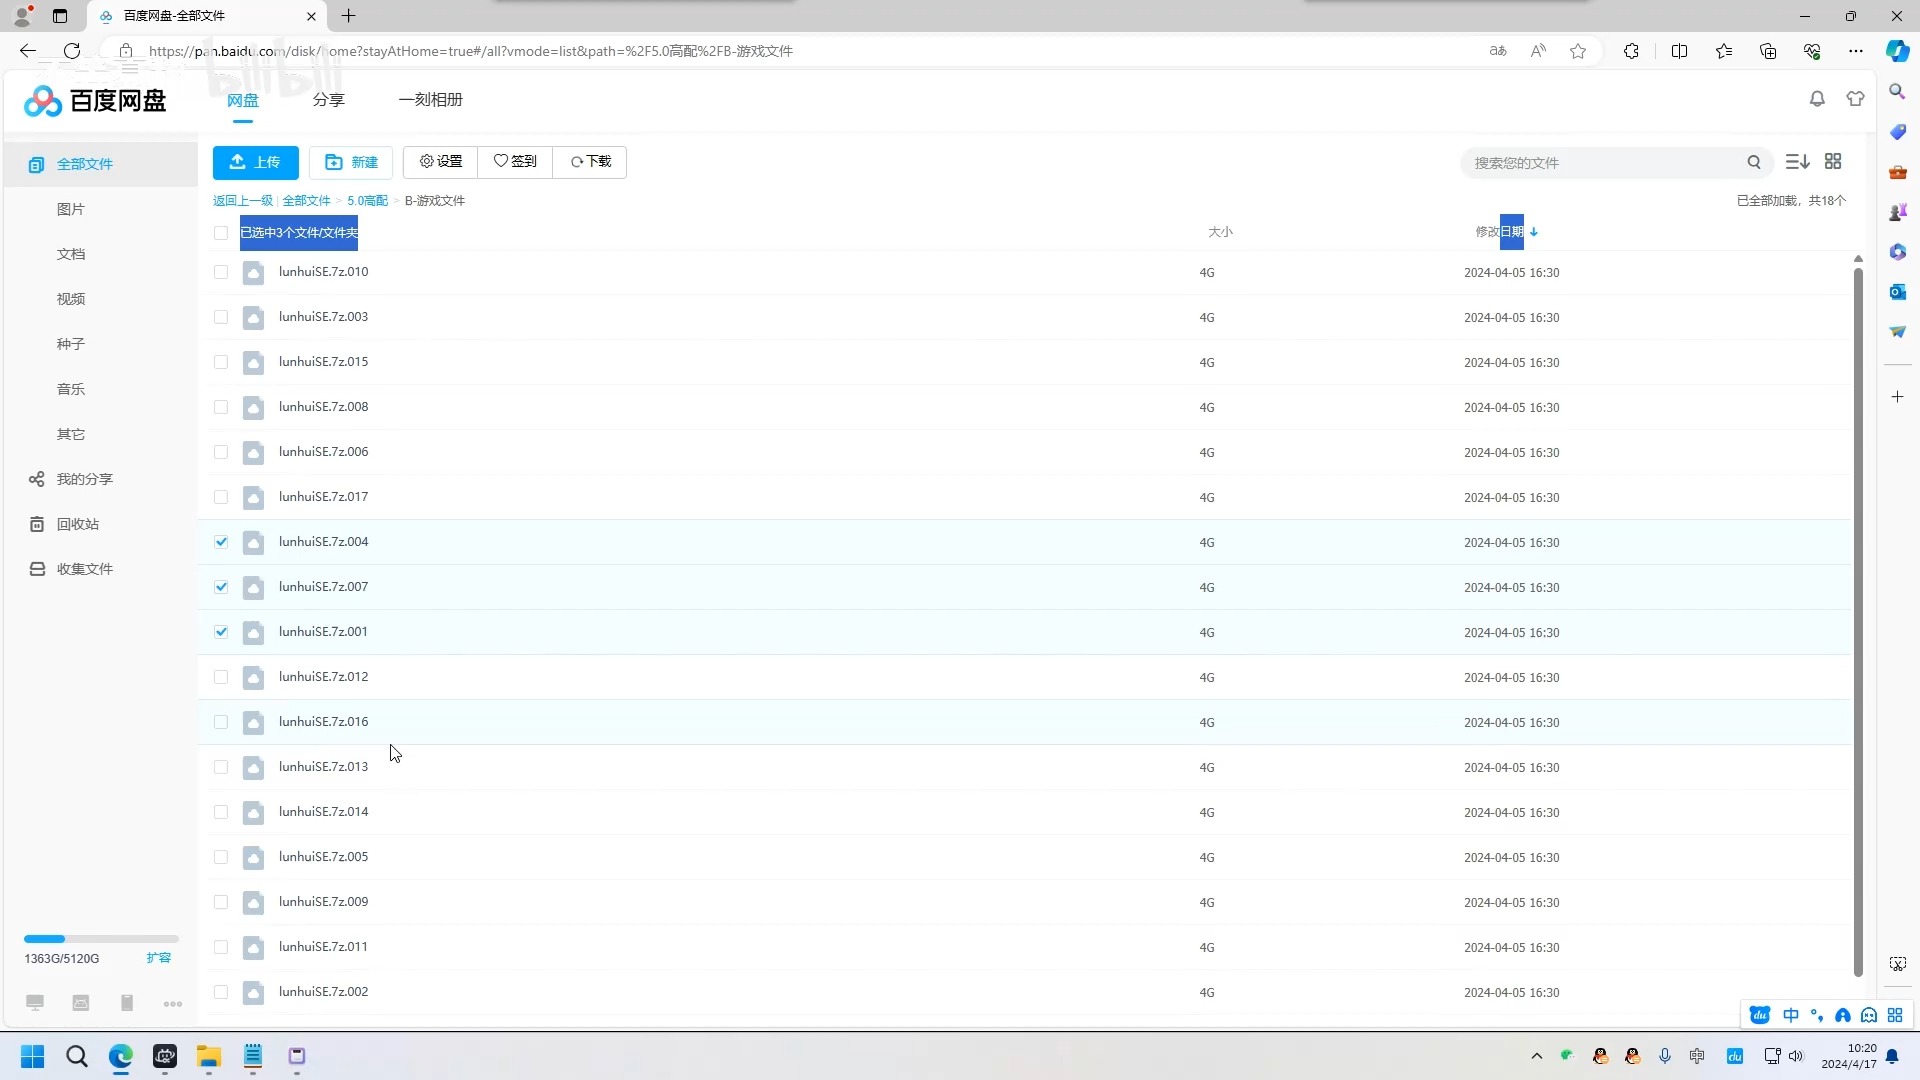Check the box for lunhuiSE.7z.010
This screenshot has width=1920, height=1080.
click(x=221, y=272)
